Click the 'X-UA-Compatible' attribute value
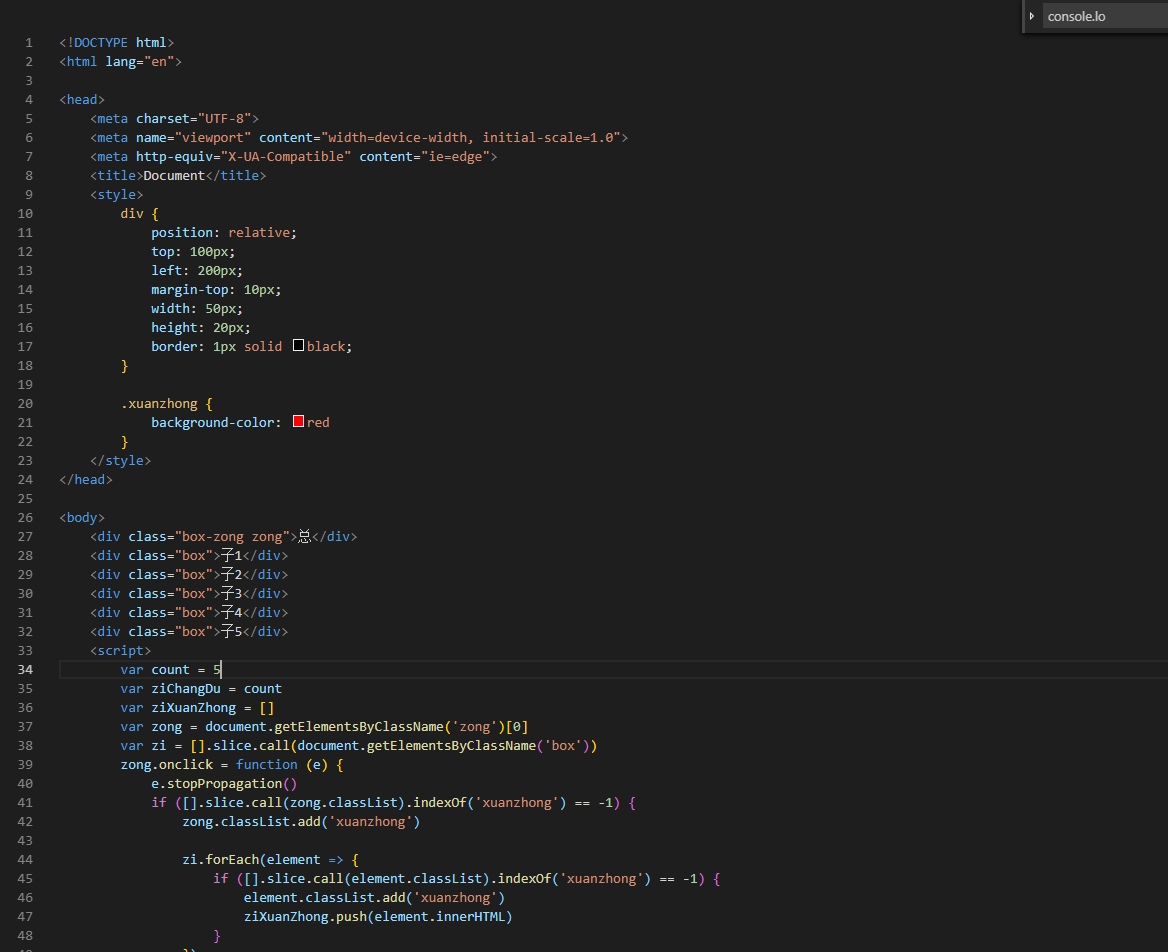 (x=286, y=156)
